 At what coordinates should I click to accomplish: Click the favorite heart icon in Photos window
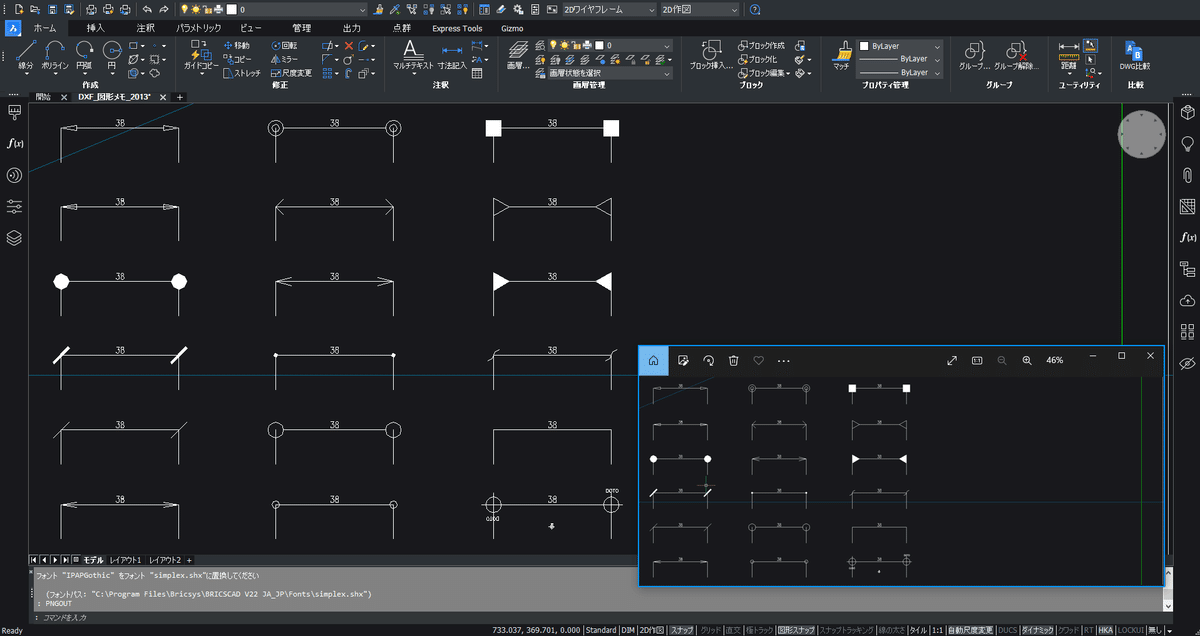758,360
